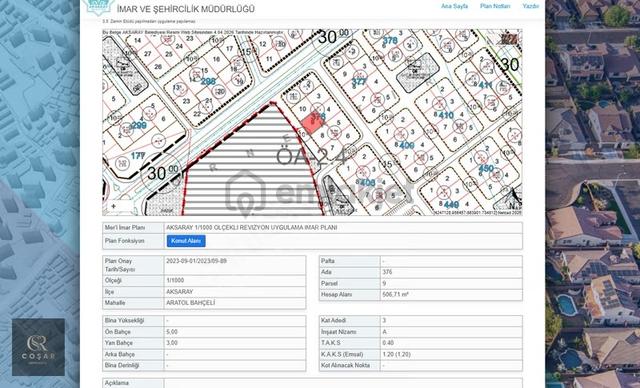The width and height of the screenshot is (640, 388).
Task: Select the Yan Bahçe value '3,00'
Action: point(172,343)
